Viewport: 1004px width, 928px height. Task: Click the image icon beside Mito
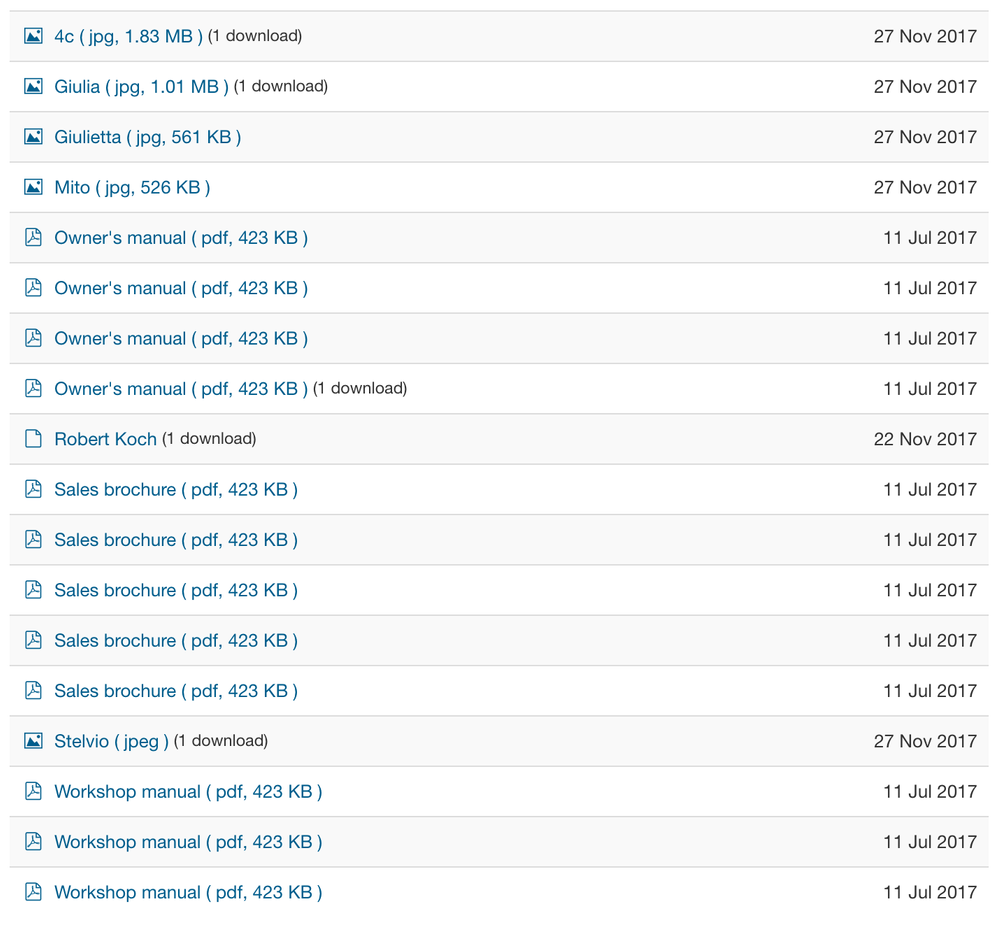(33, 187)
